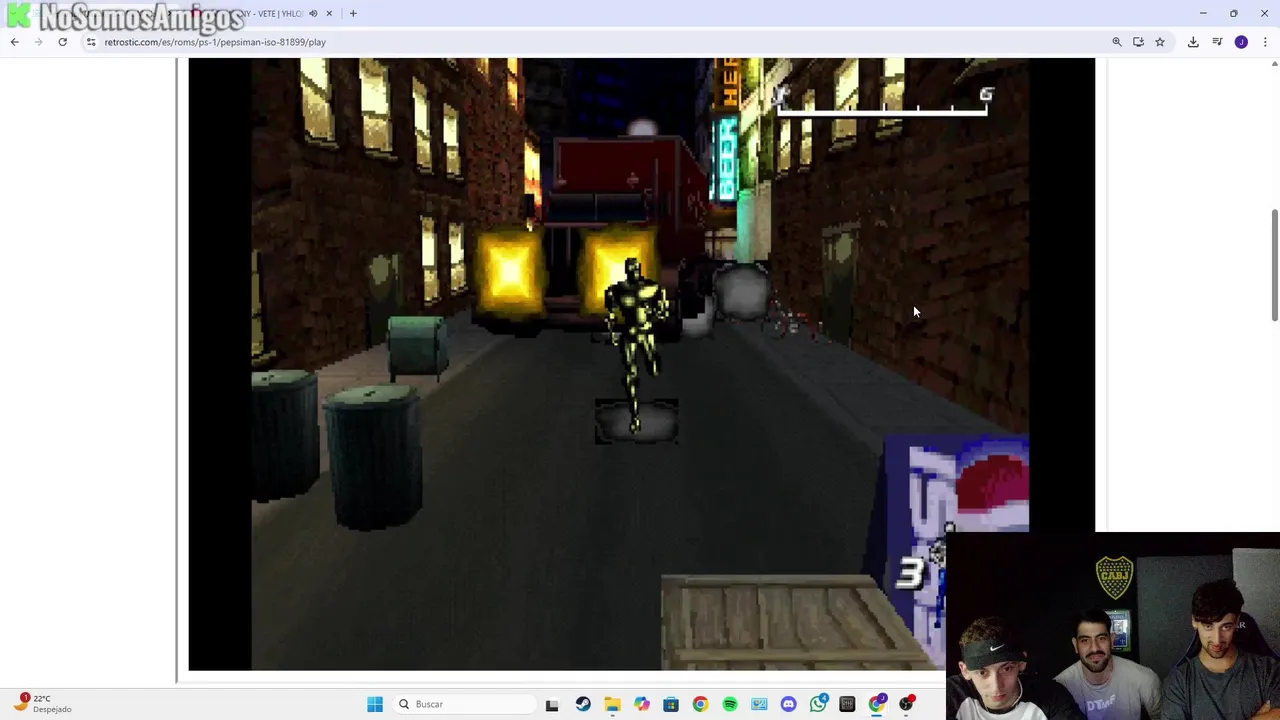Open the dark square app after WhatsApp
Screen dimensions: 1280x720
click(x=848, y=704)
